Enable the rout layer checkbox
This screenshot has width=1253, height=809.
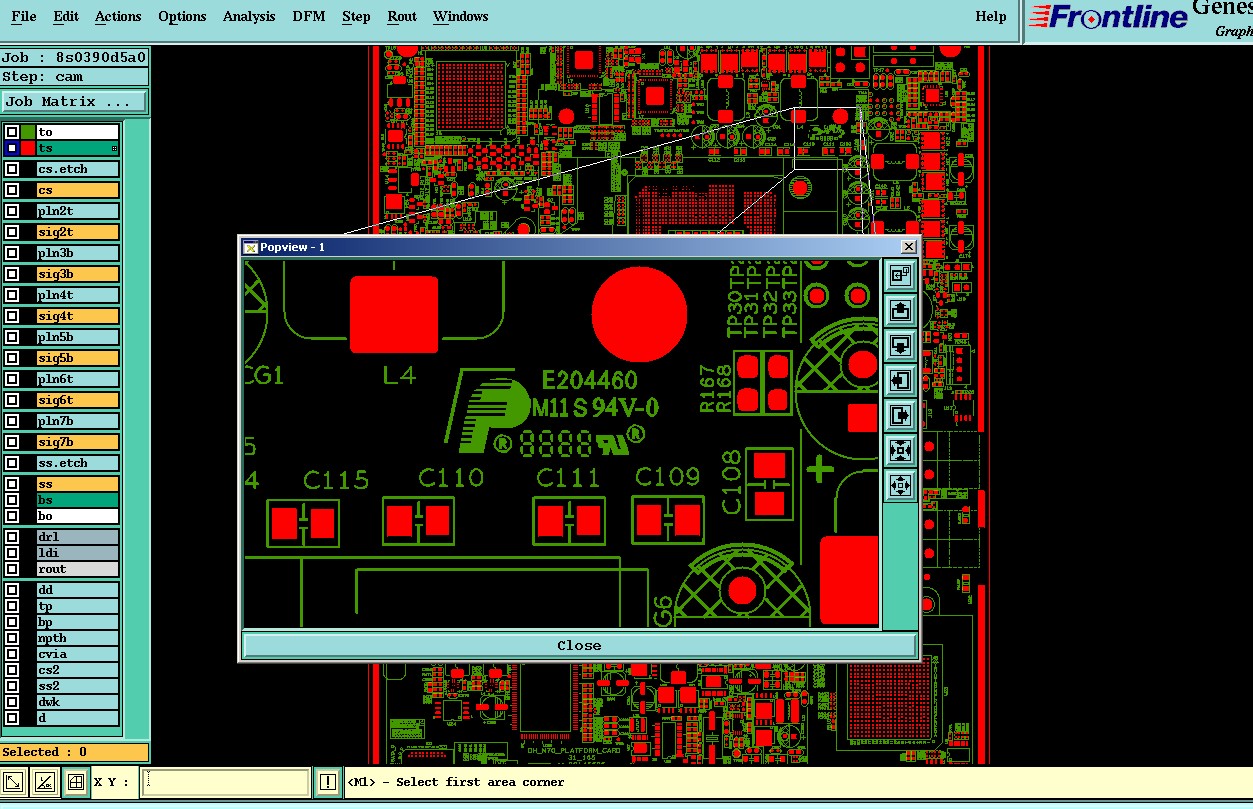pyautogui.click(x=12, y=569)
